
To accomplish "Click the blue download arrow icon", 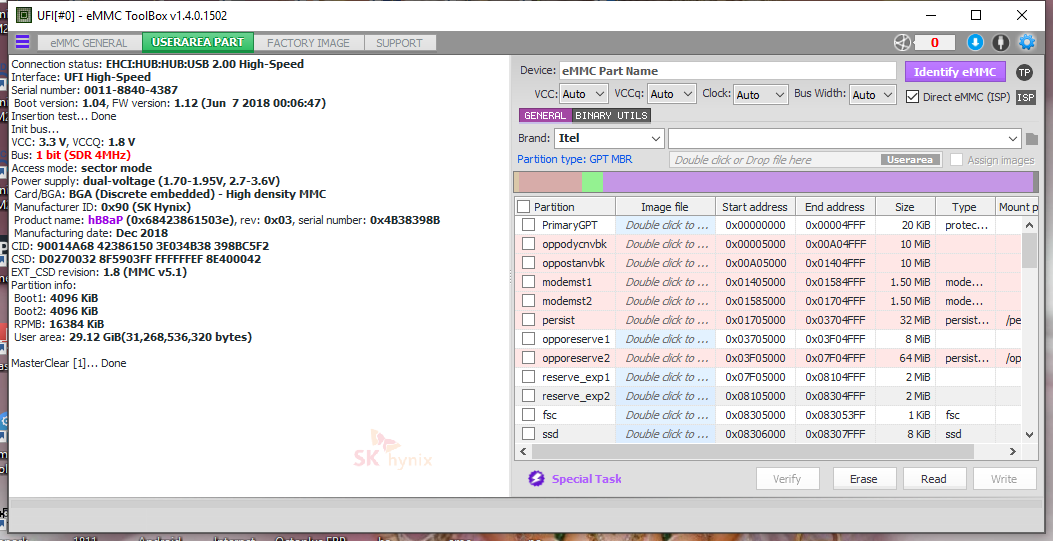I will pos(975,42).
